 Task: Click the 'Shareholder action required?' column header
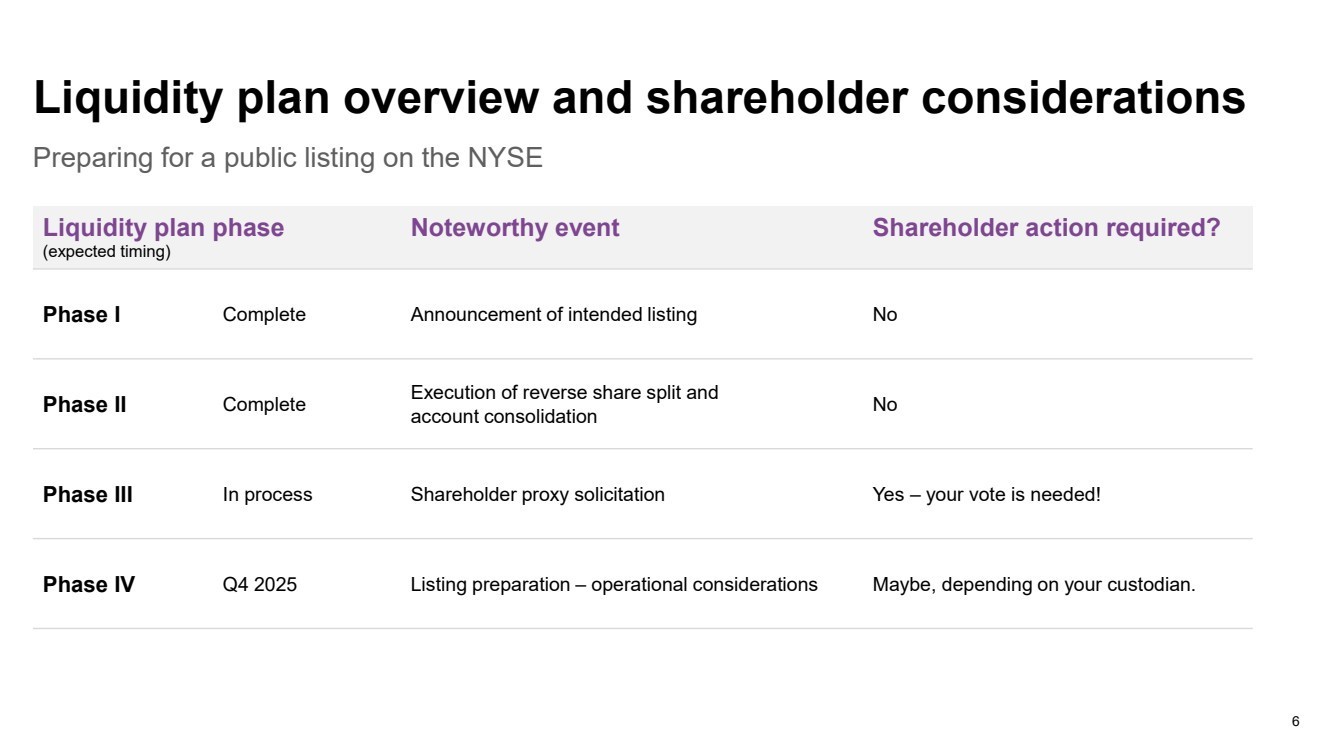pyautogui.click(x=1046, y=228)
